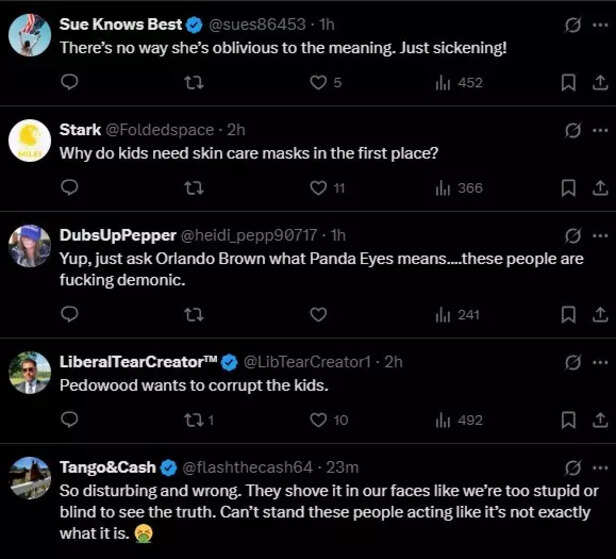The height and width of the screenshot is (559, 616).
Task: Click the 2h timestamp on LiberalTearCreator's tweet
Action: 393,362
